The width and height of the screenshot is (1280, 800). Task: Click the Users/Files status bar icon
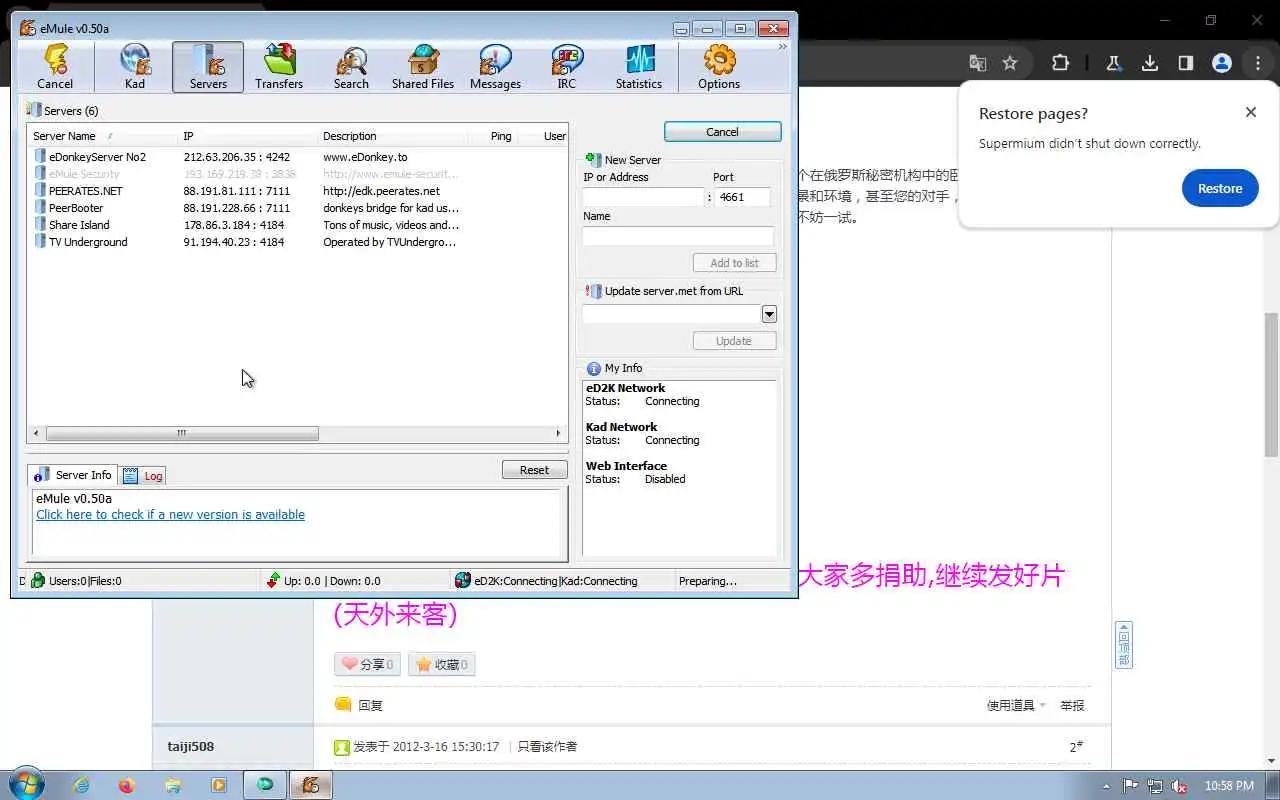(x=38, y=580)
